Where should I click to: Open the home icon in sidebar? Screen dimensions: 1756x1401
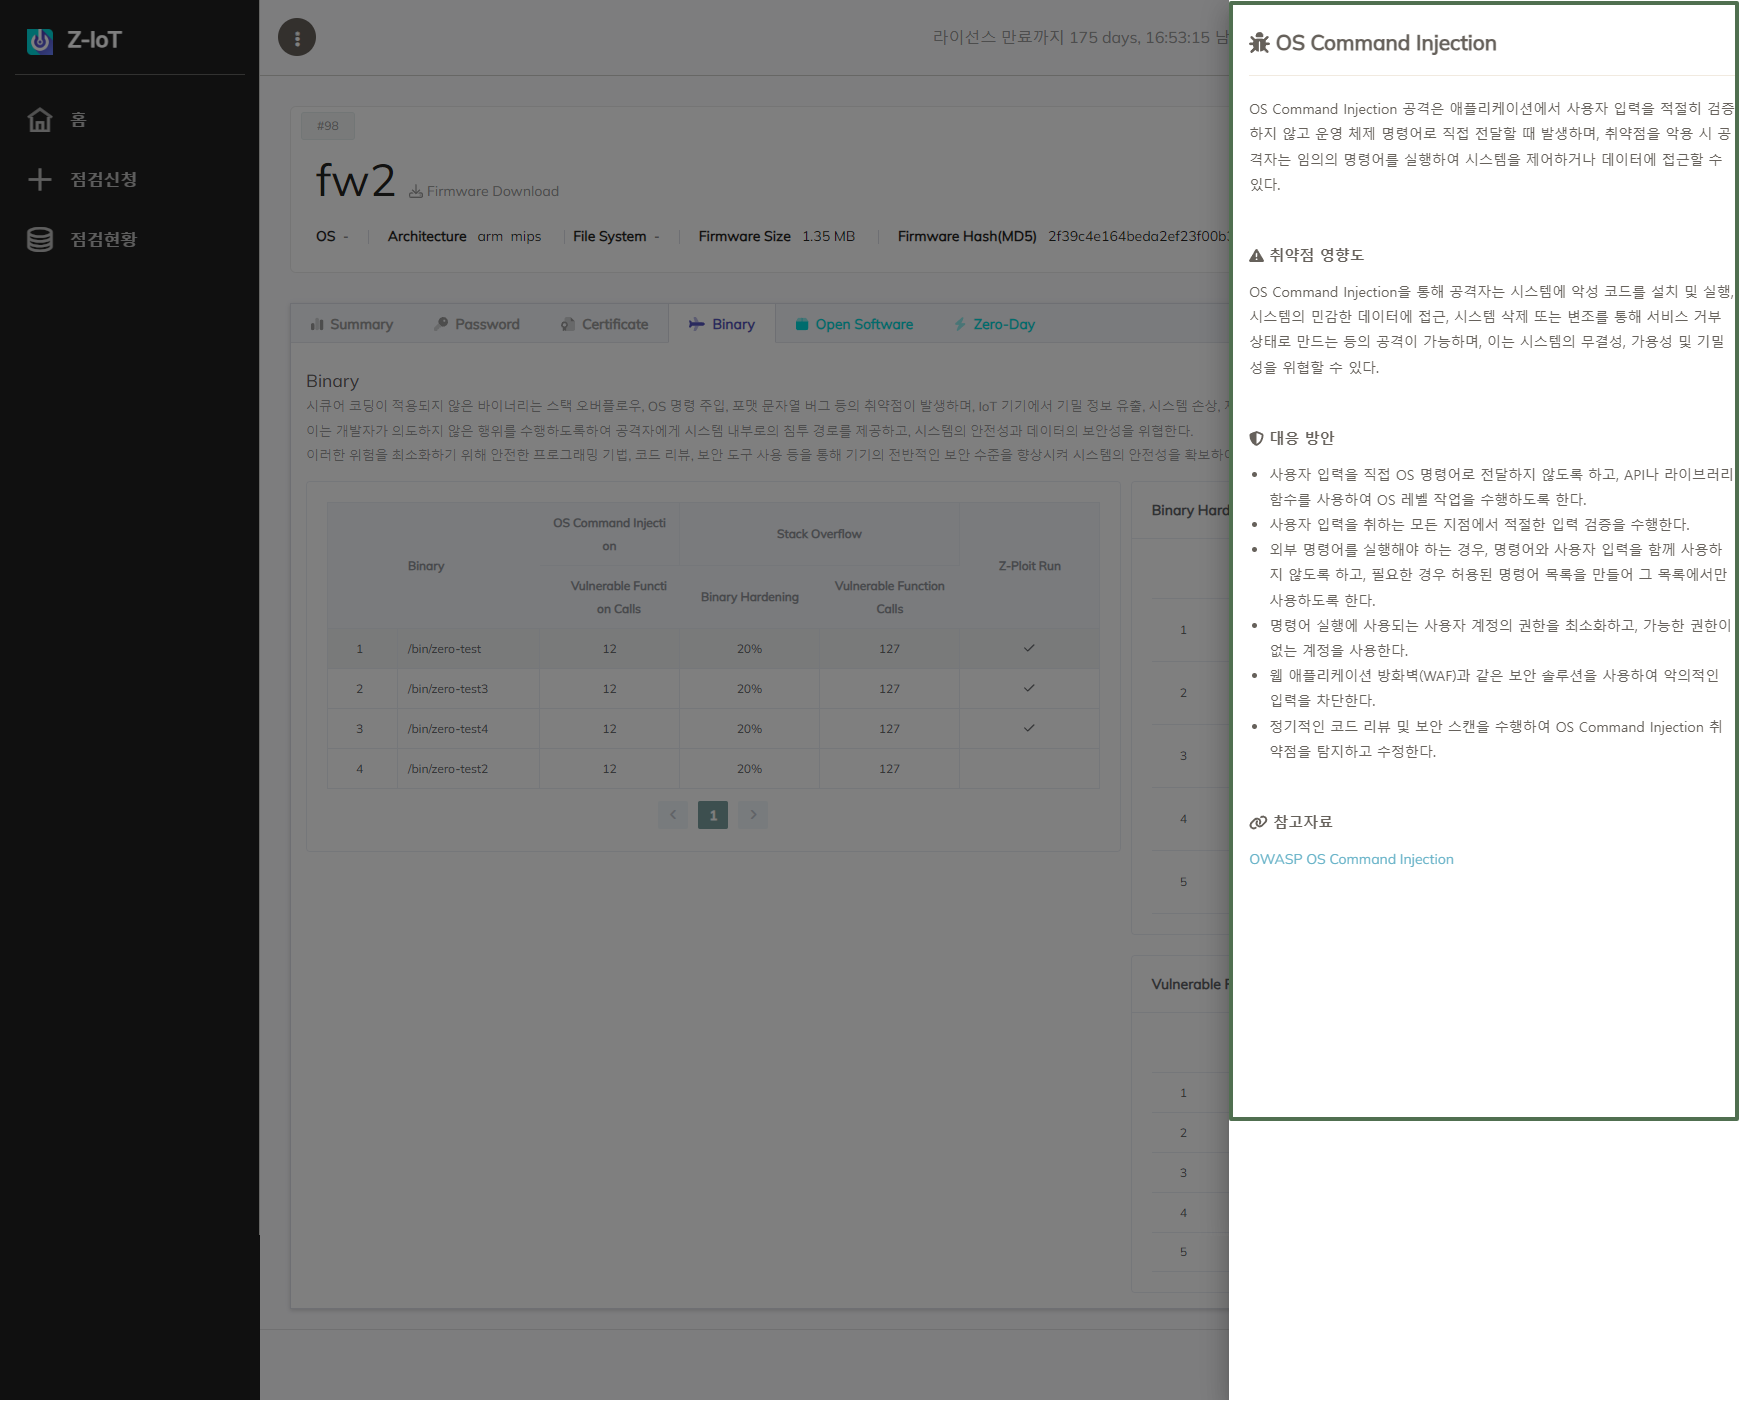pos(40,120)
